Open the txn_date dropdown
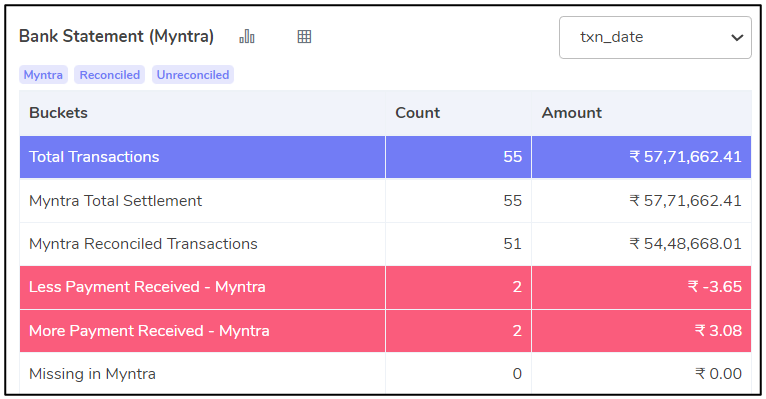766x399 pixels. coord(655,38)
